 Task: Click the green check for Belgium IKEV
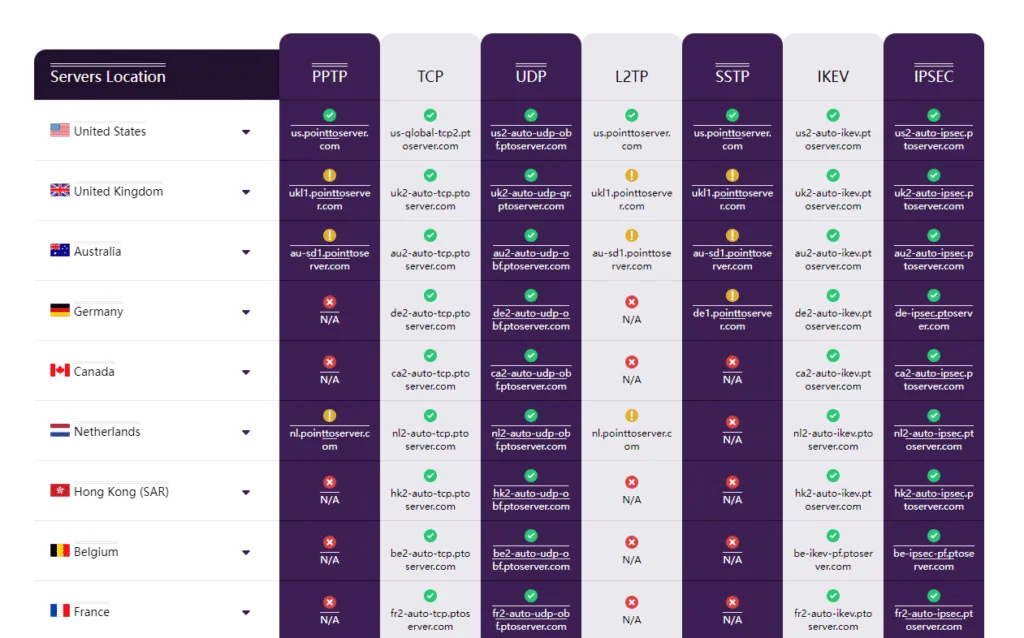tap(833, 535)
